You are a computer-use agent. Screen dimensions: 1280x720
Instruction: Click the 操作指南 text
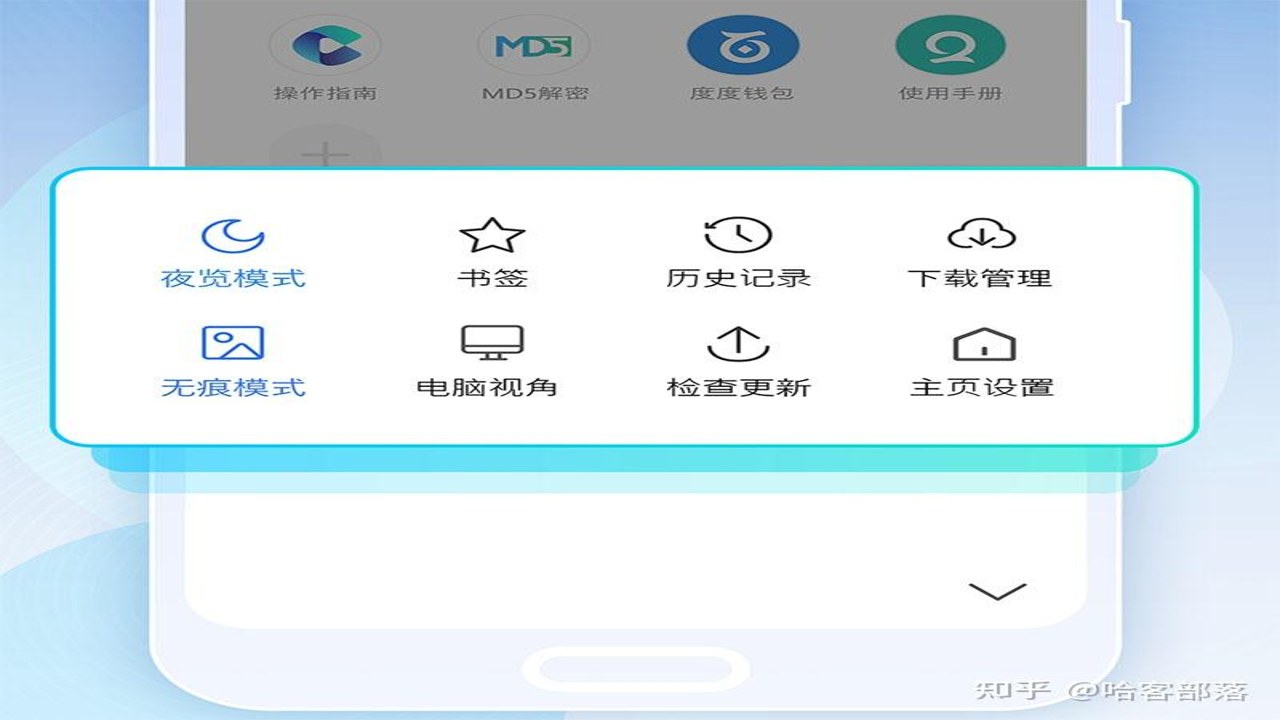326,93
